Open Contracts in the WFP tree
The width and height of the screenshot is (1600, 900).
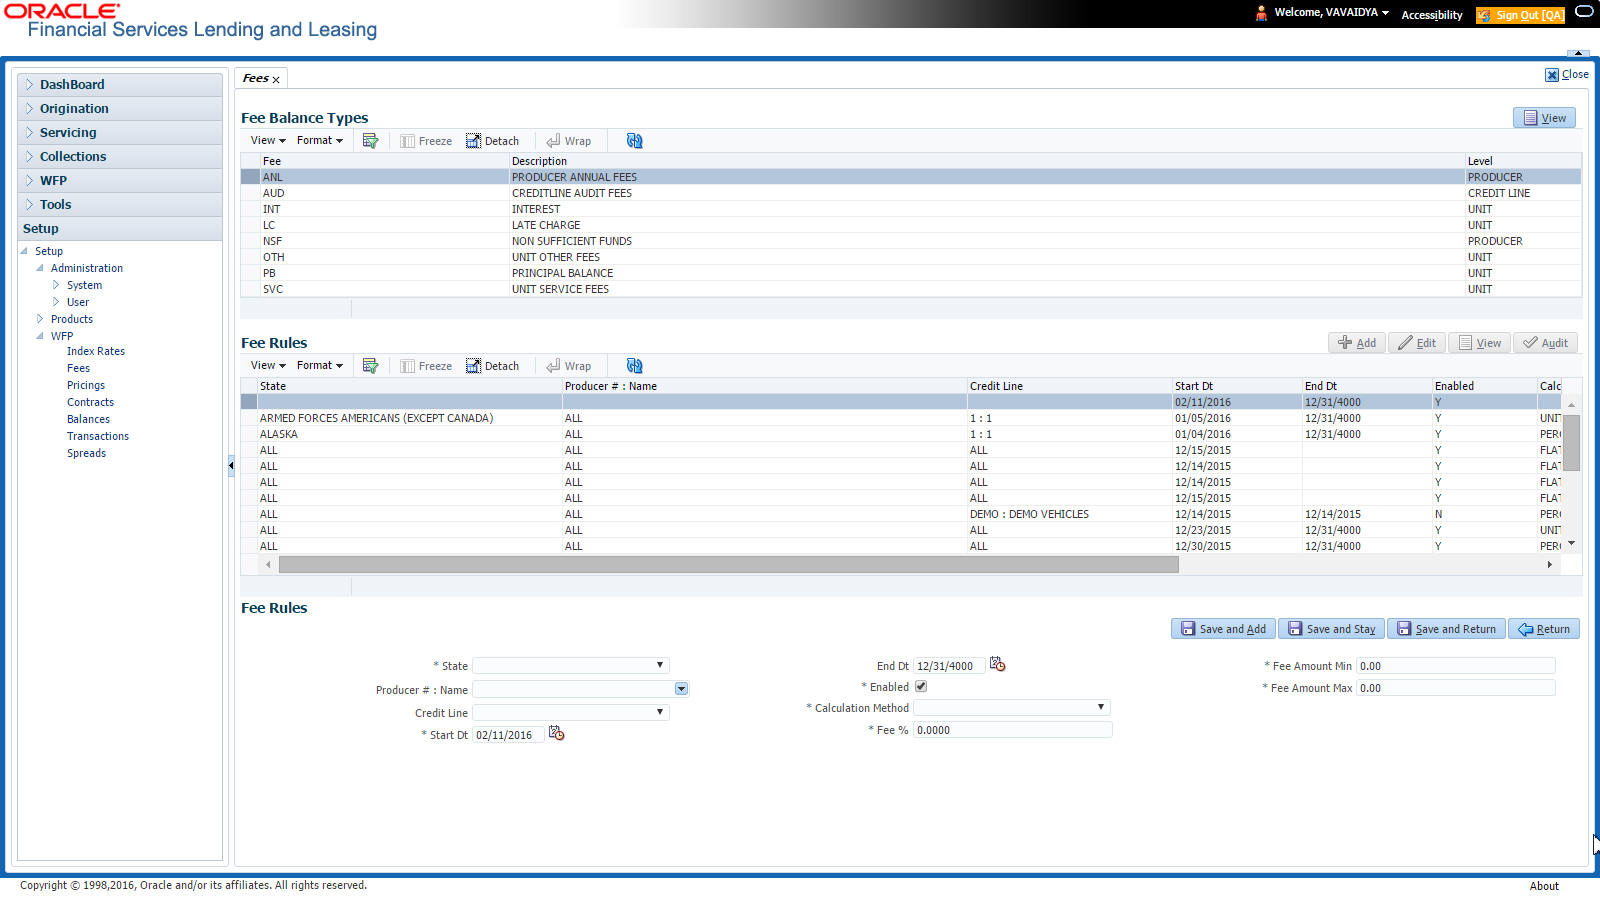tap(91, 402)
